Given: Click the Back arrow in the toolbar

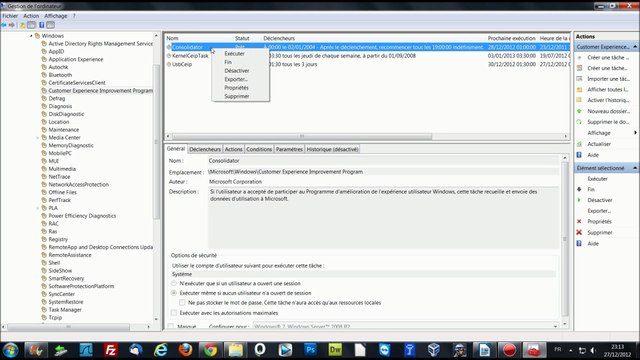Looking at the screenshot, I should click(4, 25).
